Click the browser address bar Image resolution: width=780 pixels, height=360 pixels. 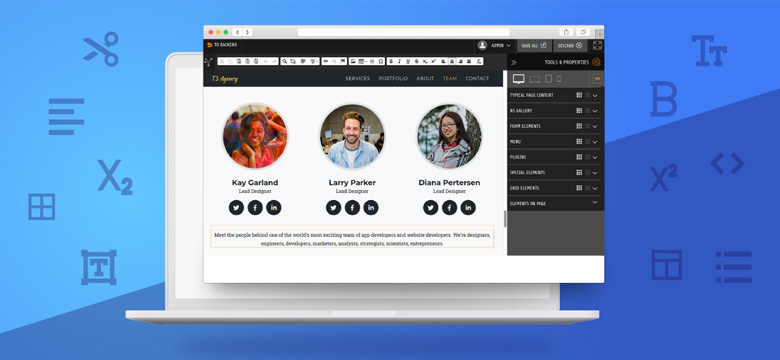point(403,32)
